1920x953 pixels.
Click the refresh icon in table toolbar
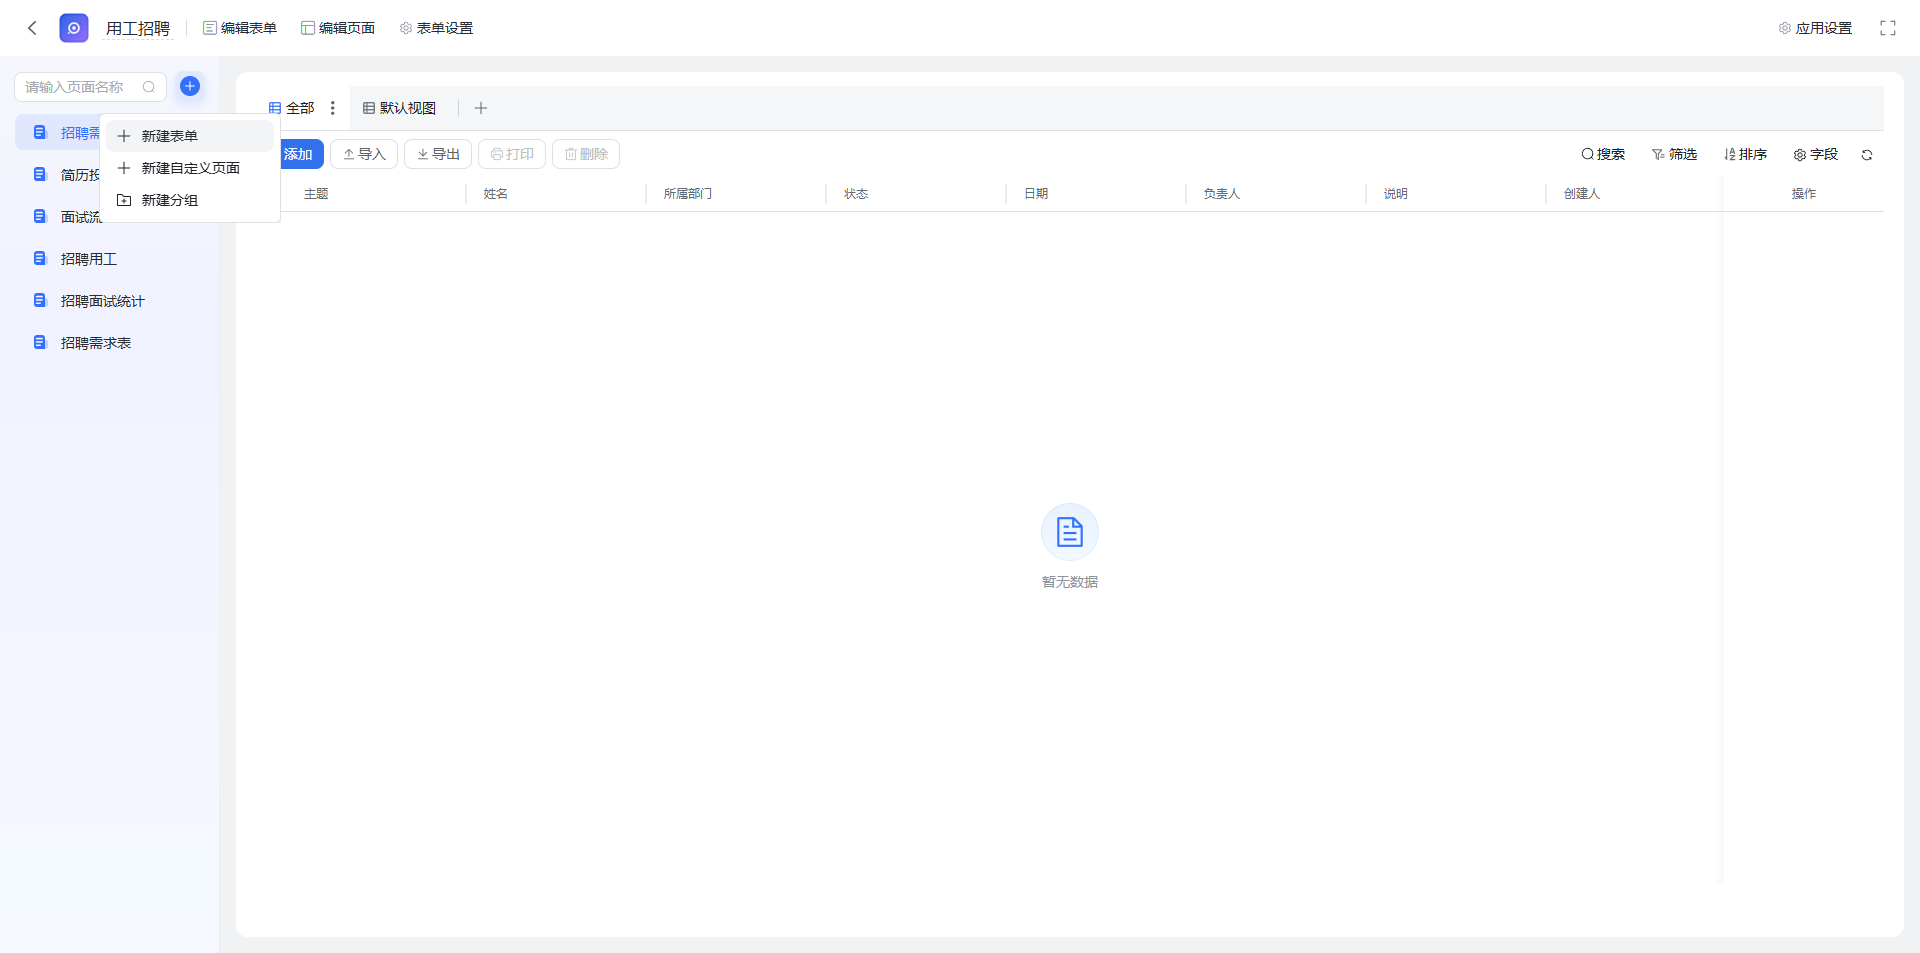tap(1867, 155)
